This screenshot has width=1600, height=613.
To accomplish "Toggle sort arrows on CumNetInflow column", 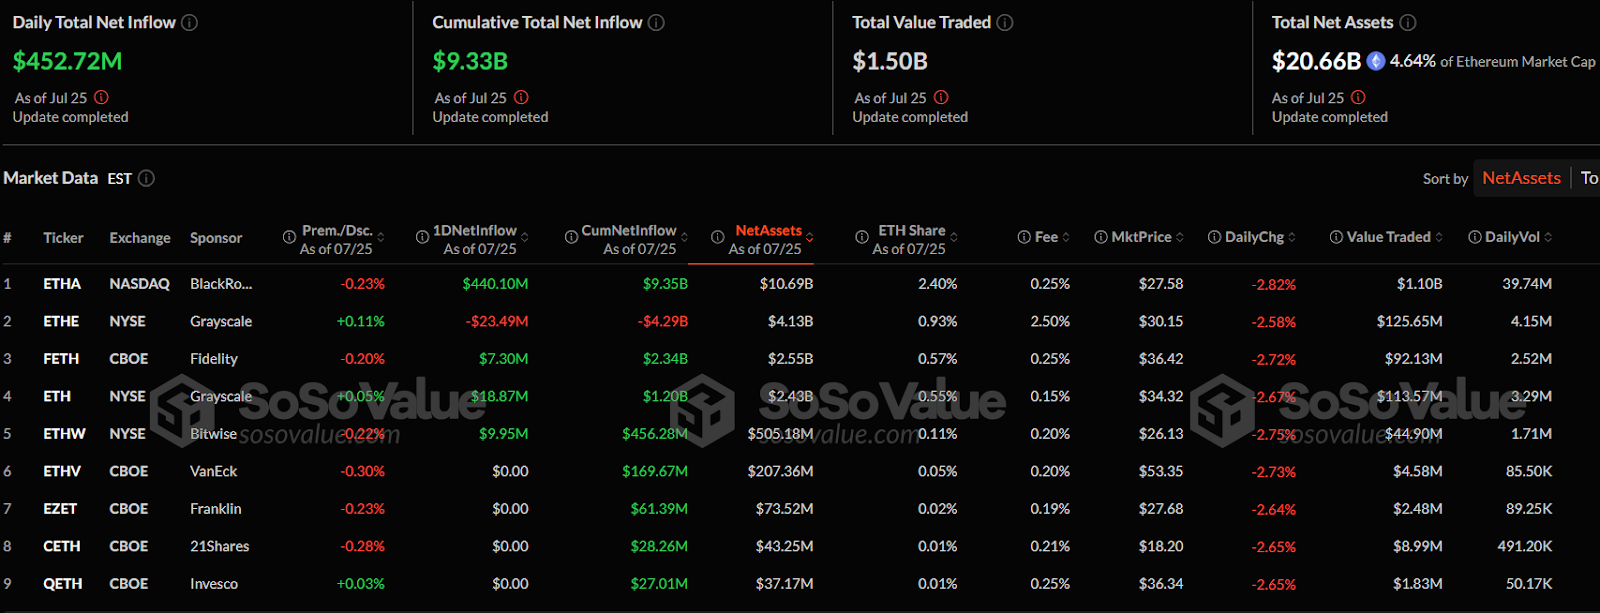I will 684,237.
